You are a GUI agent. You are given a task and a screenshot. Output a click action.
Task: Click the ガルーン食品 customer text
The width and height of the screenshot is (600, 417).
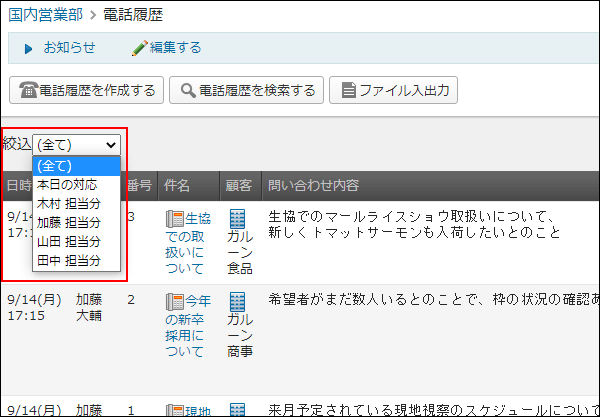pos(240,253)
